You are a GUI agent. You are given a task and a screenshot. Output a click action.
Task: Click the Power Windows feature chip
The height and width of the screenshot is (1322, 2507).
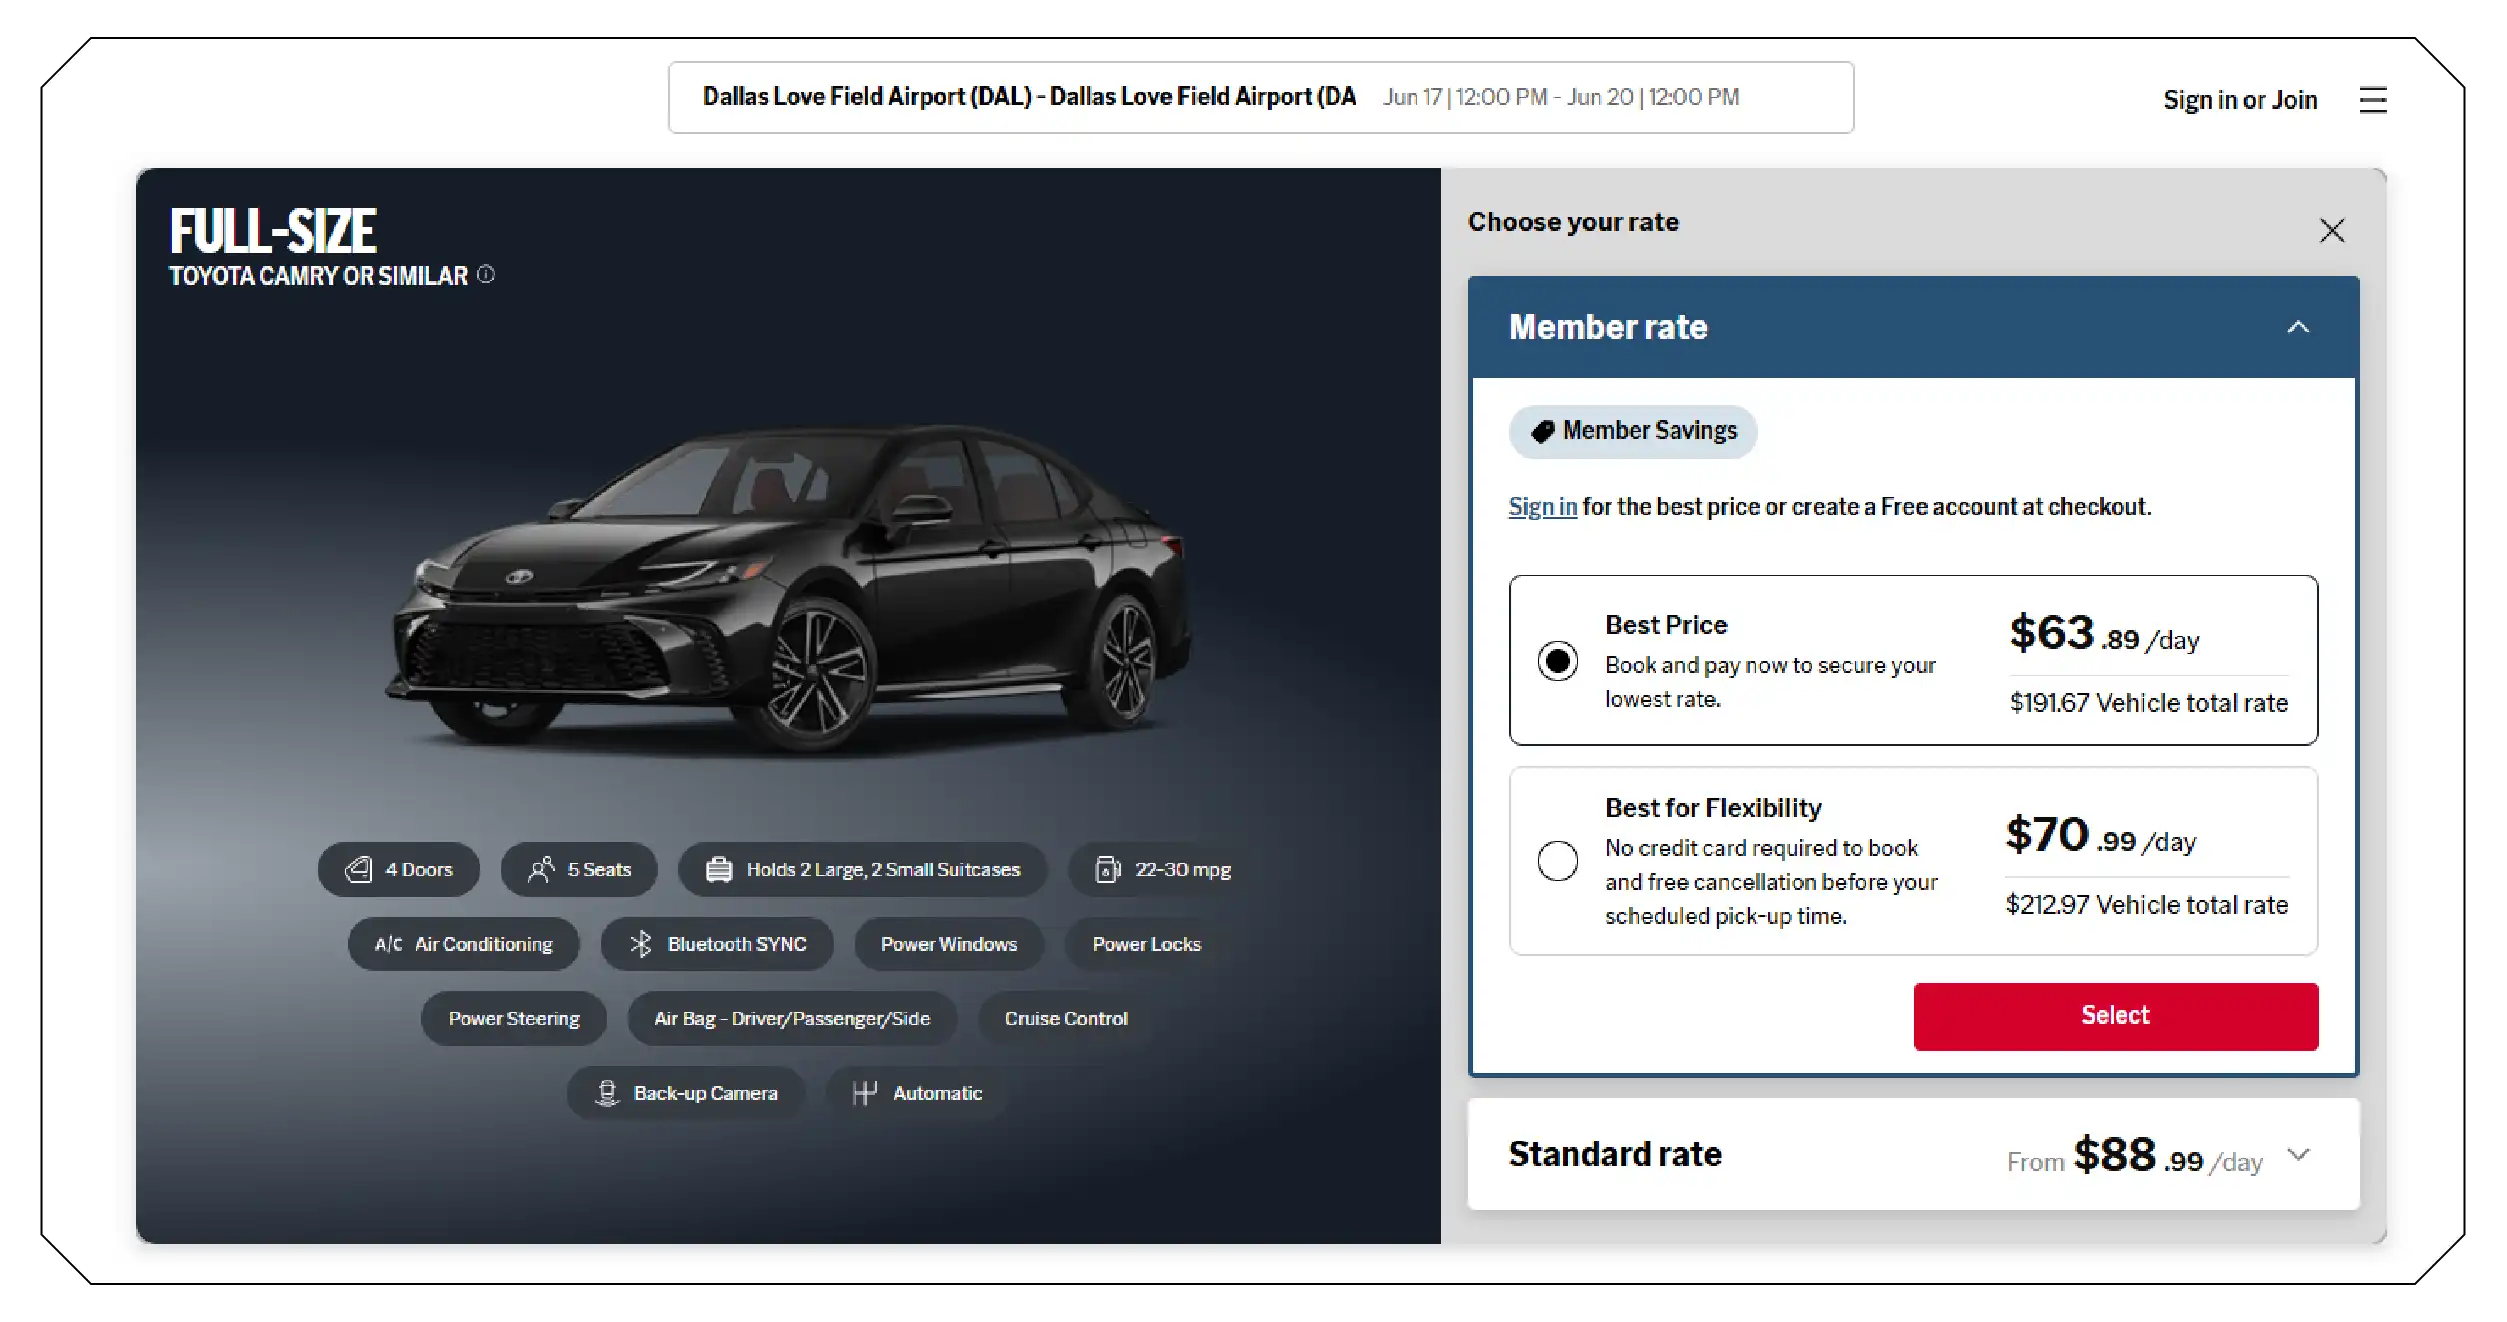click(949, 944)
